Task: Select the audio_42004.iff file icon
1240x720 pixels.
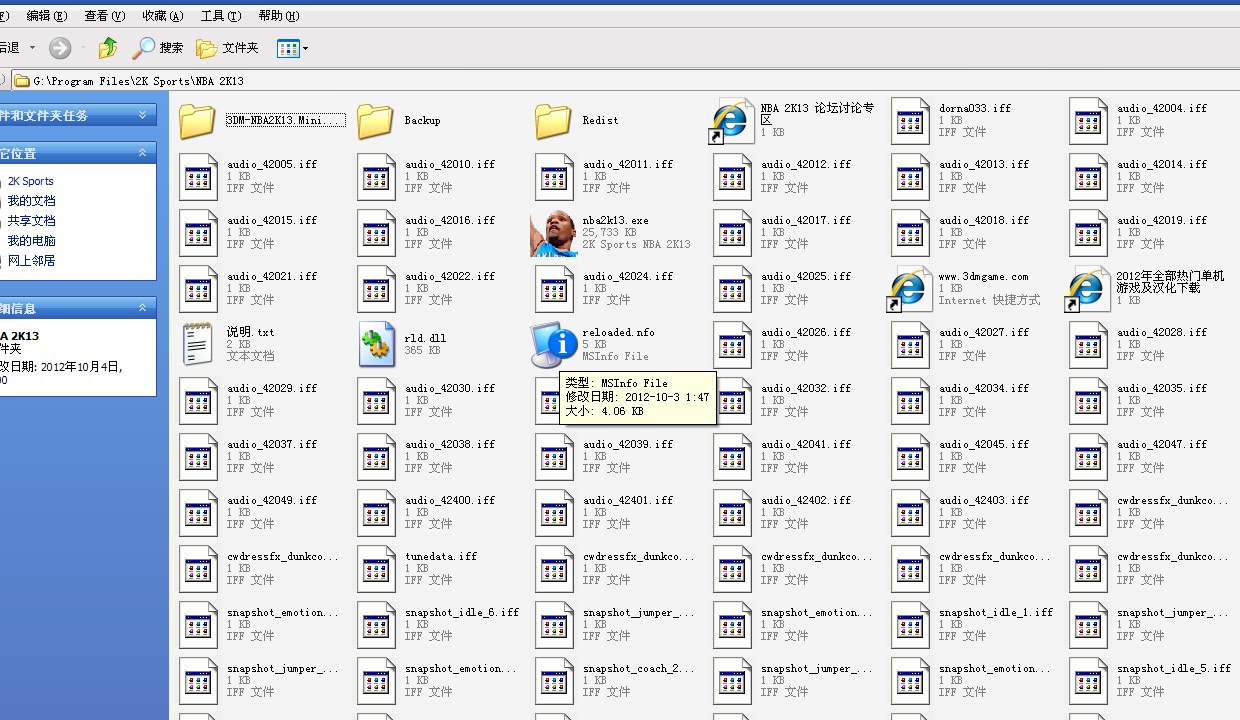Action: click(1088, 121)
